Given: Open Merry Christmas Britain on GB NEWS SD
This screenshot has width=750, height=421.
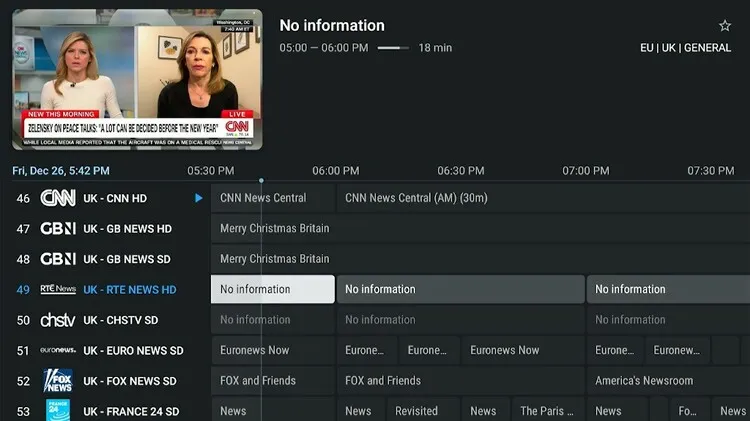Looking at the screenshot, I should click(480, 259).
